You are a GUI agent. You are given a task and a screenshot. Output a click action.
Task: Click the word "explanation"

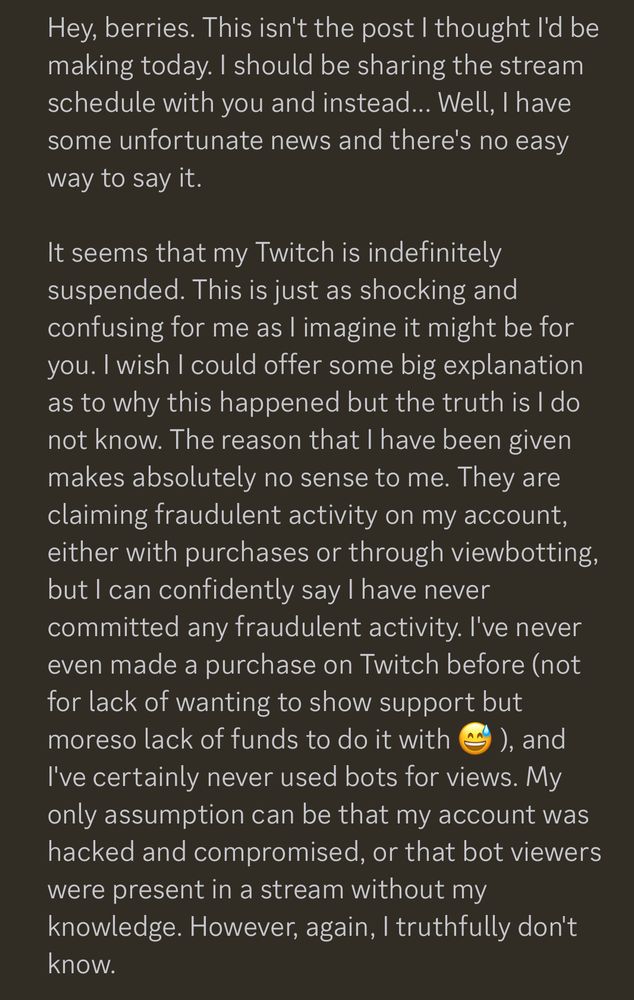click(512, 365)
